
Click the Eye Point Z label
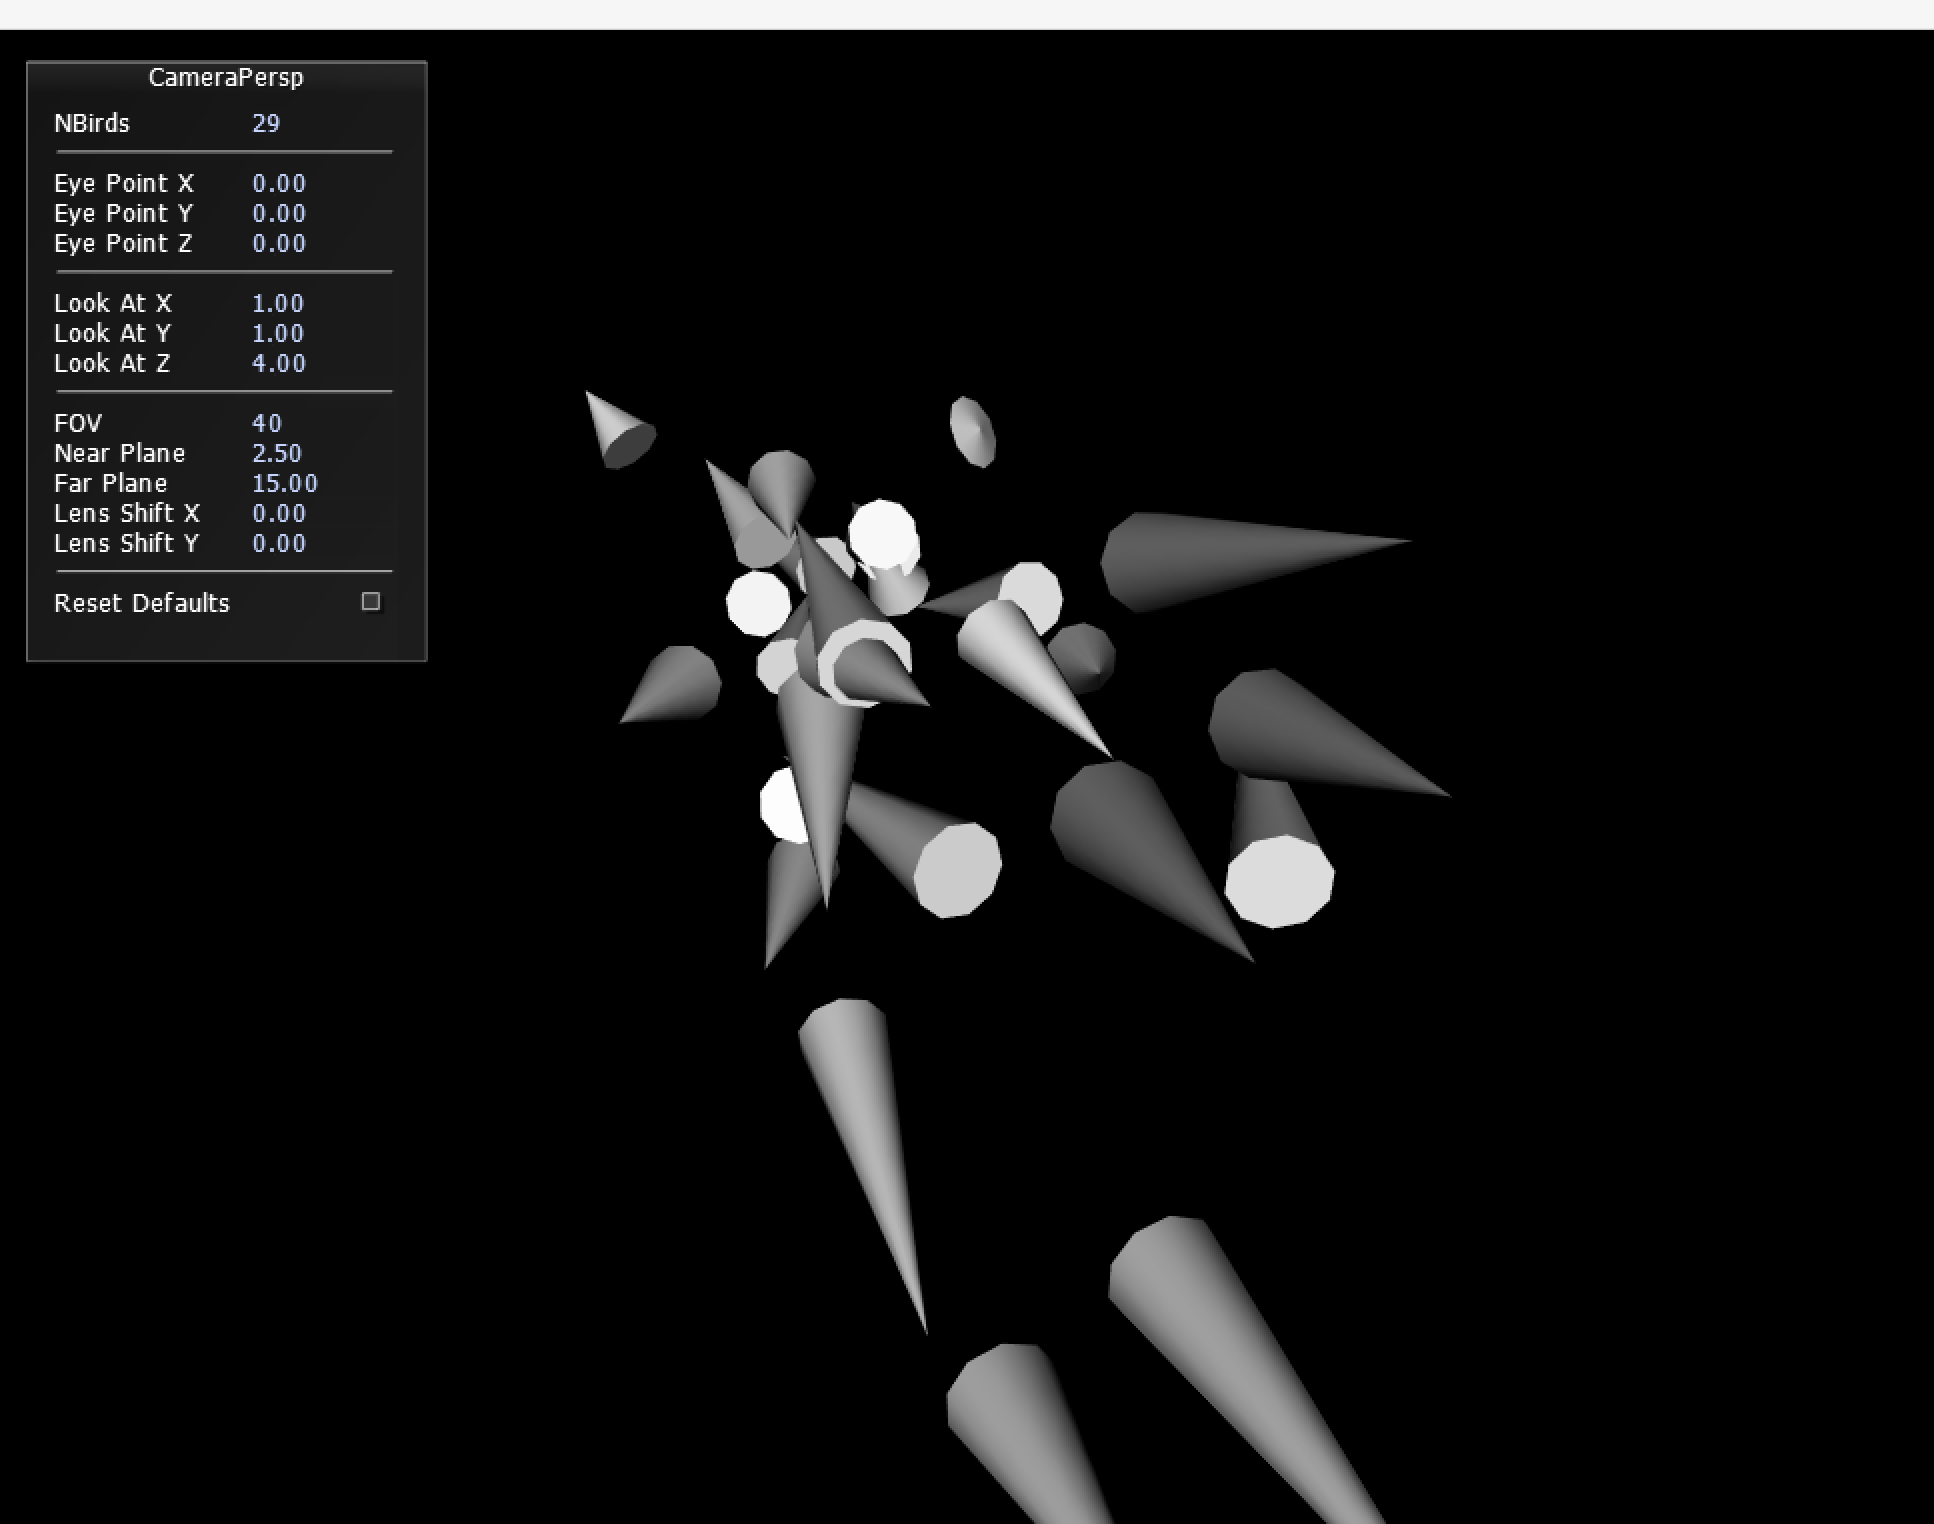[123, 243]
